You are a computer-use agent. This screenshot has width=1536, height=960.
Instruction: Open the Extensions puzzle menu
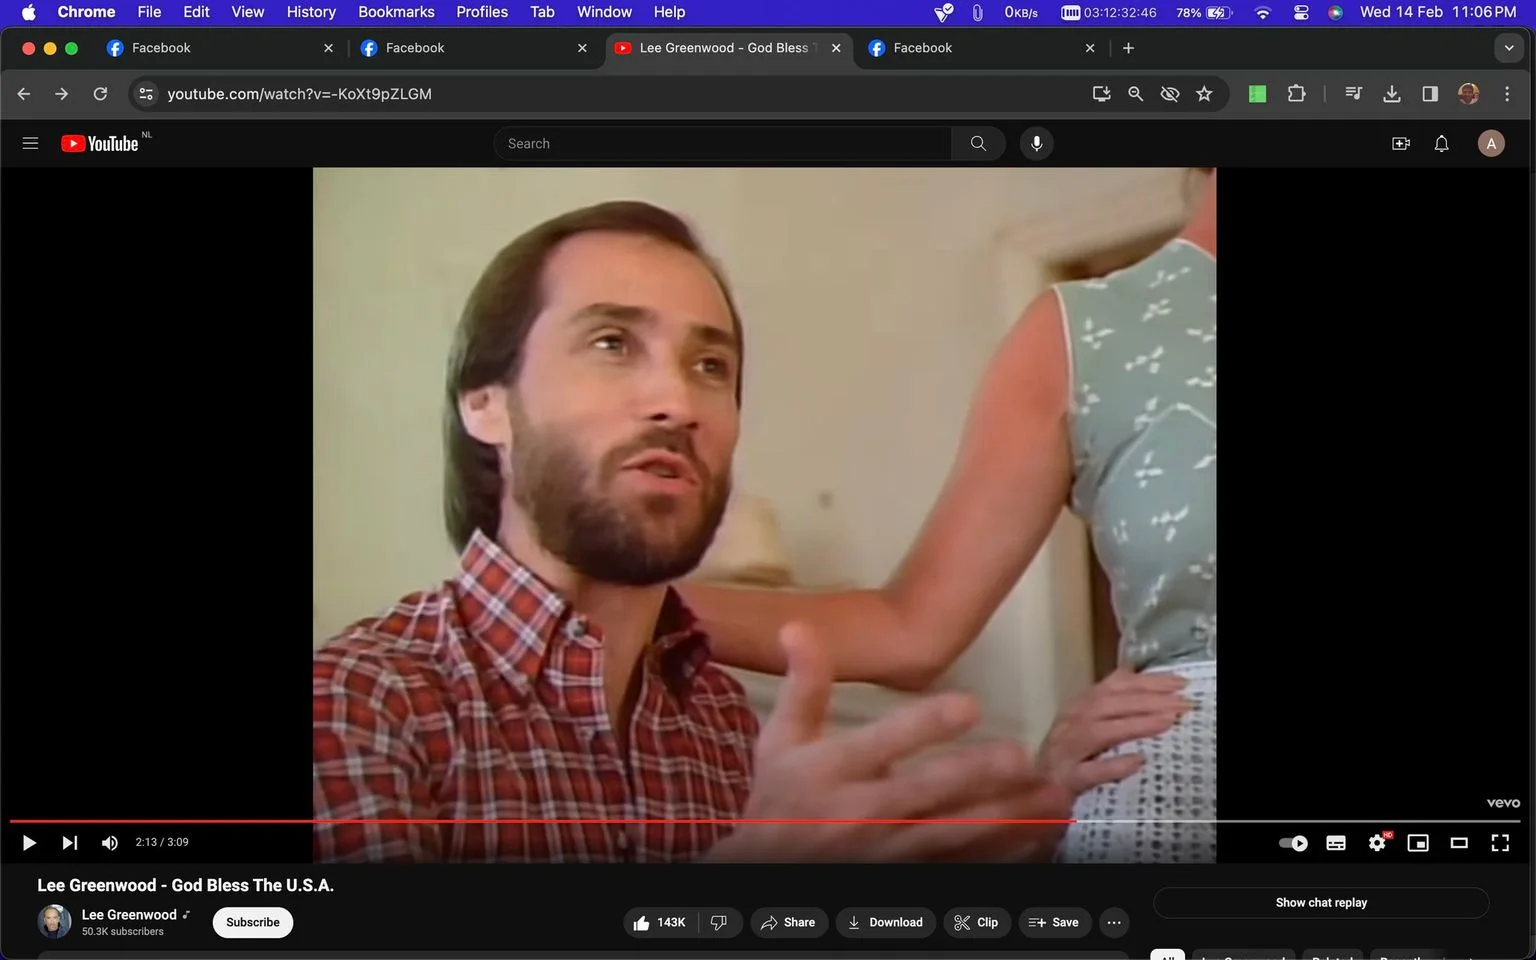point(1296,93)
